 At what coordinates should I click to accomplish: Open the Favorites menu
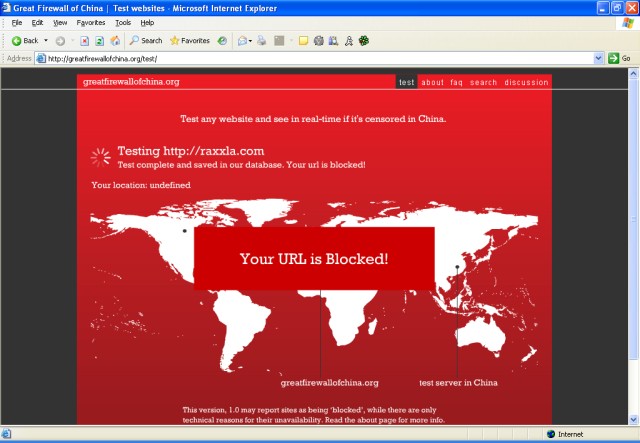point(91,22)
